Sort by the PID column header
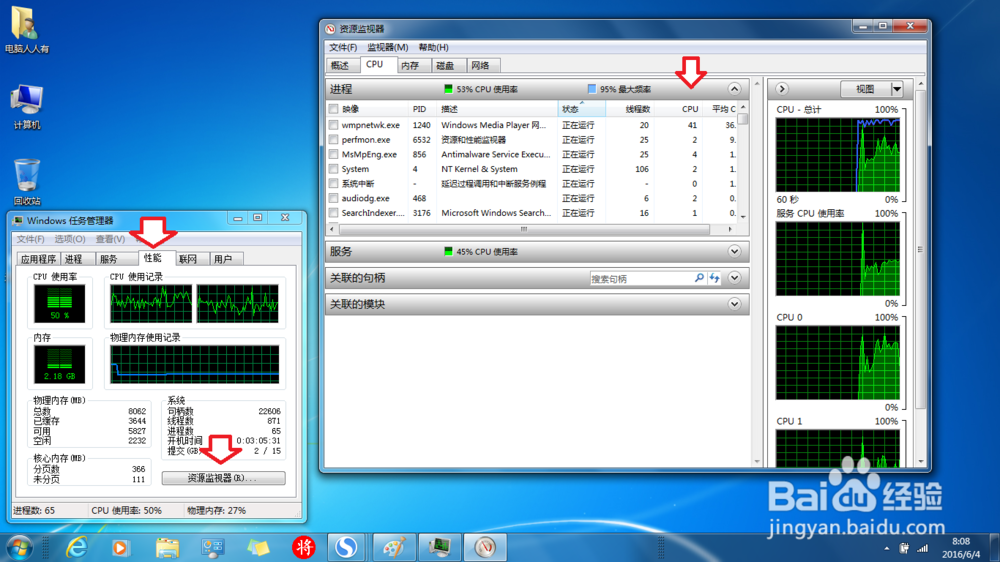This screenshot has height=562, width=1000. [x=422, y=109]
